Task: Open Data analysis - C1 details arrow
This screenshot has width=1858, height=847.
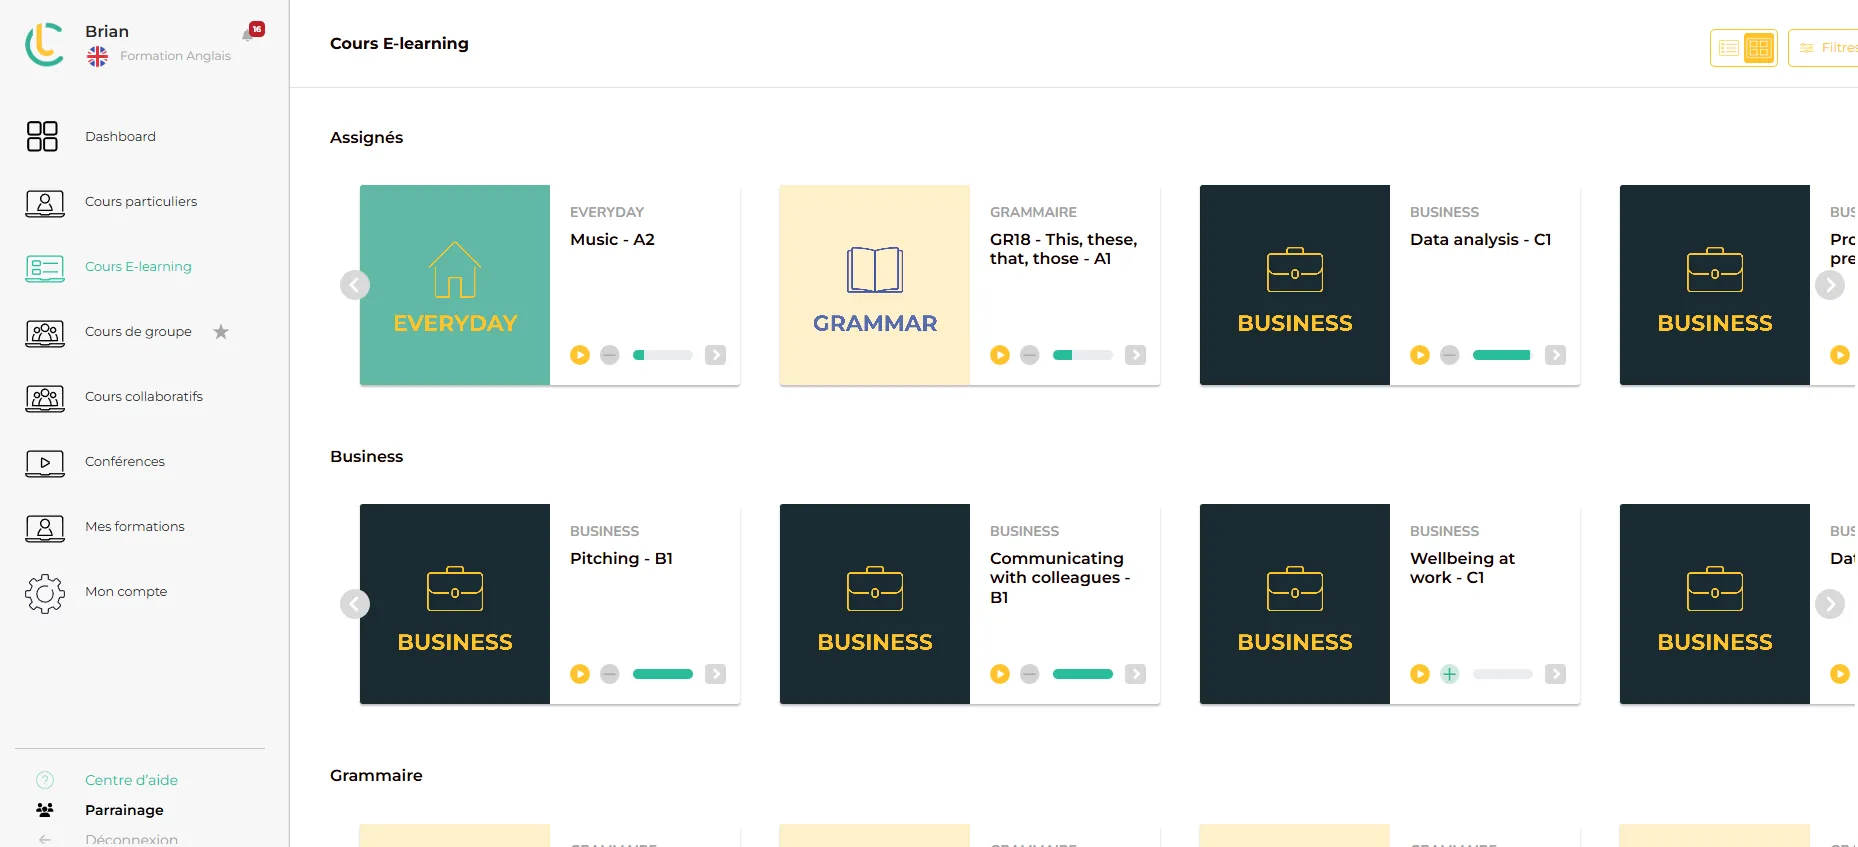Action: [1555, 355]
